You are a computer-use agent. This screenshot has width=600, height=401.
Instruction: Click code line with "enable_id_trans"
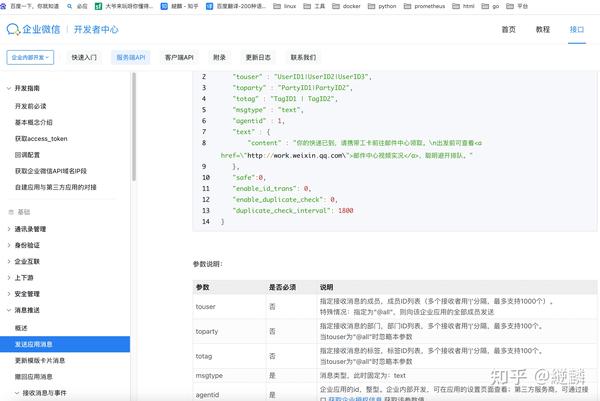coord(272,189)
